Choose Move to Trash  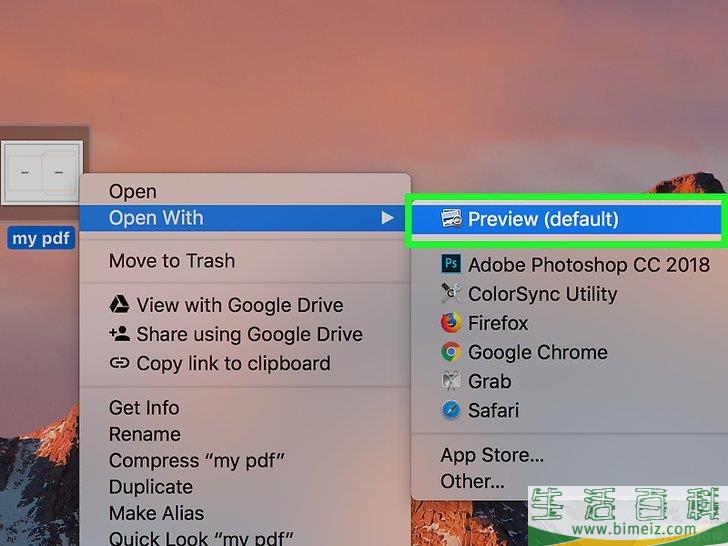[245, 261]
